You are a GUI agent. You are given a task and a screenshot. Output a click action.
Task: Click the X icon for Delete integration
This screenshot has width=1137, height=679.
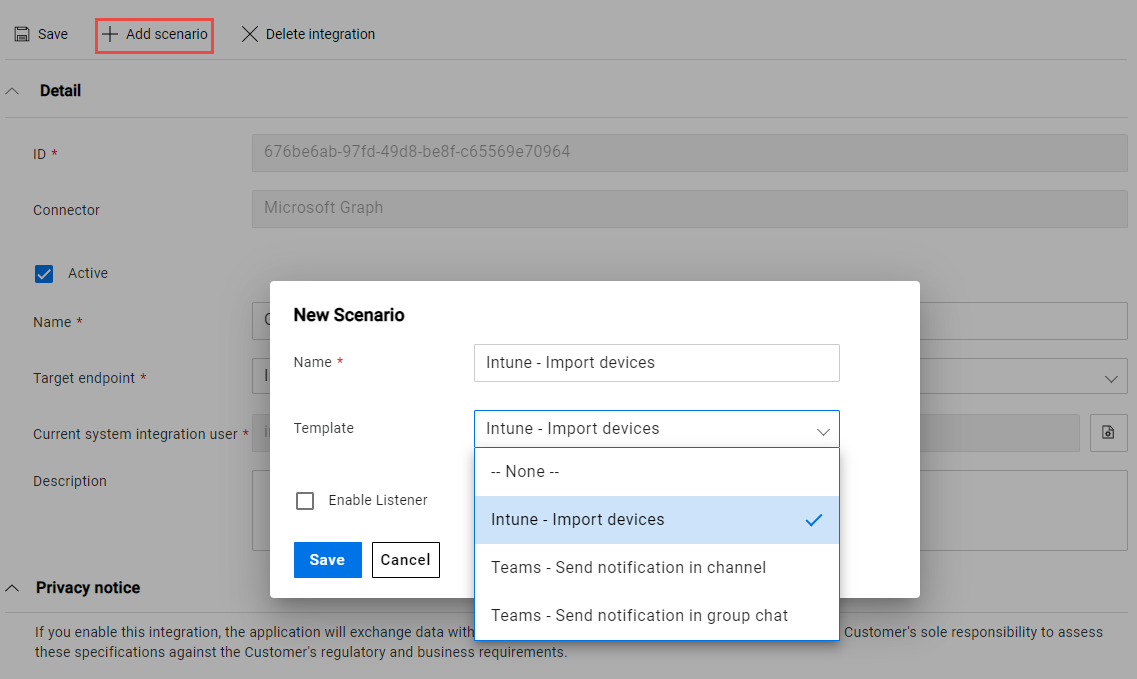click(250, 33)
